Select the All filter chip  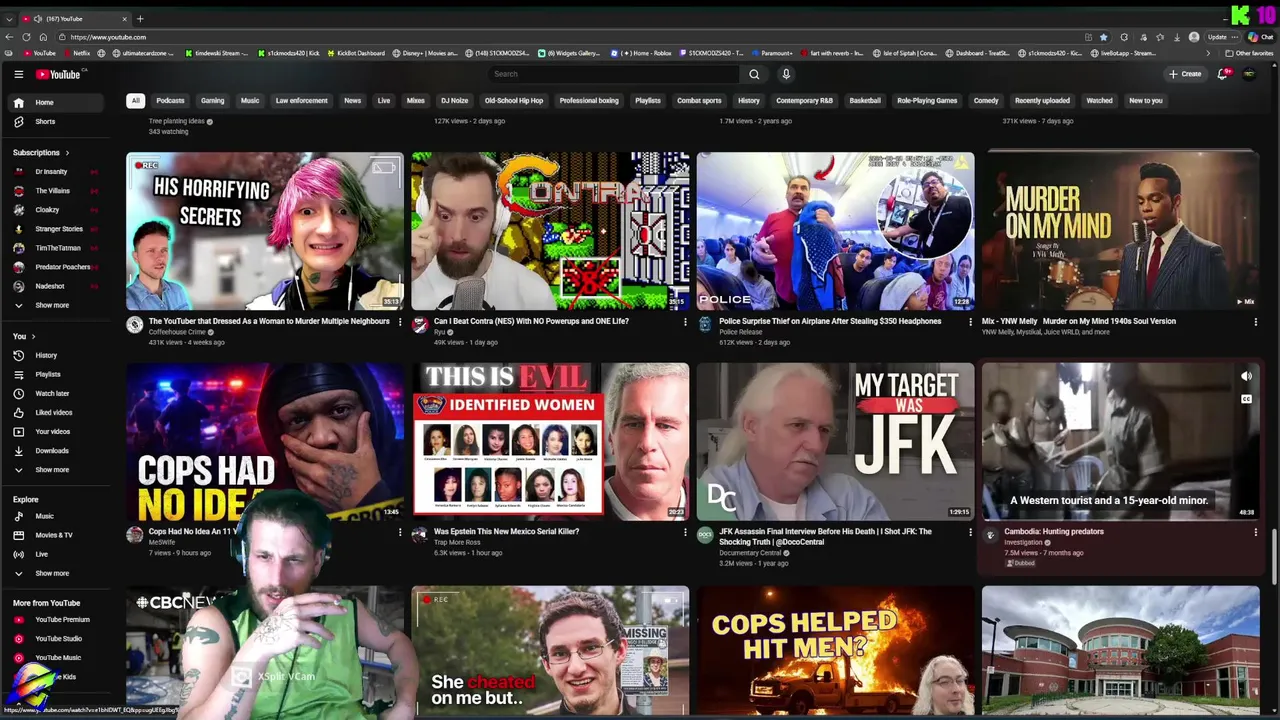(135, 100)
